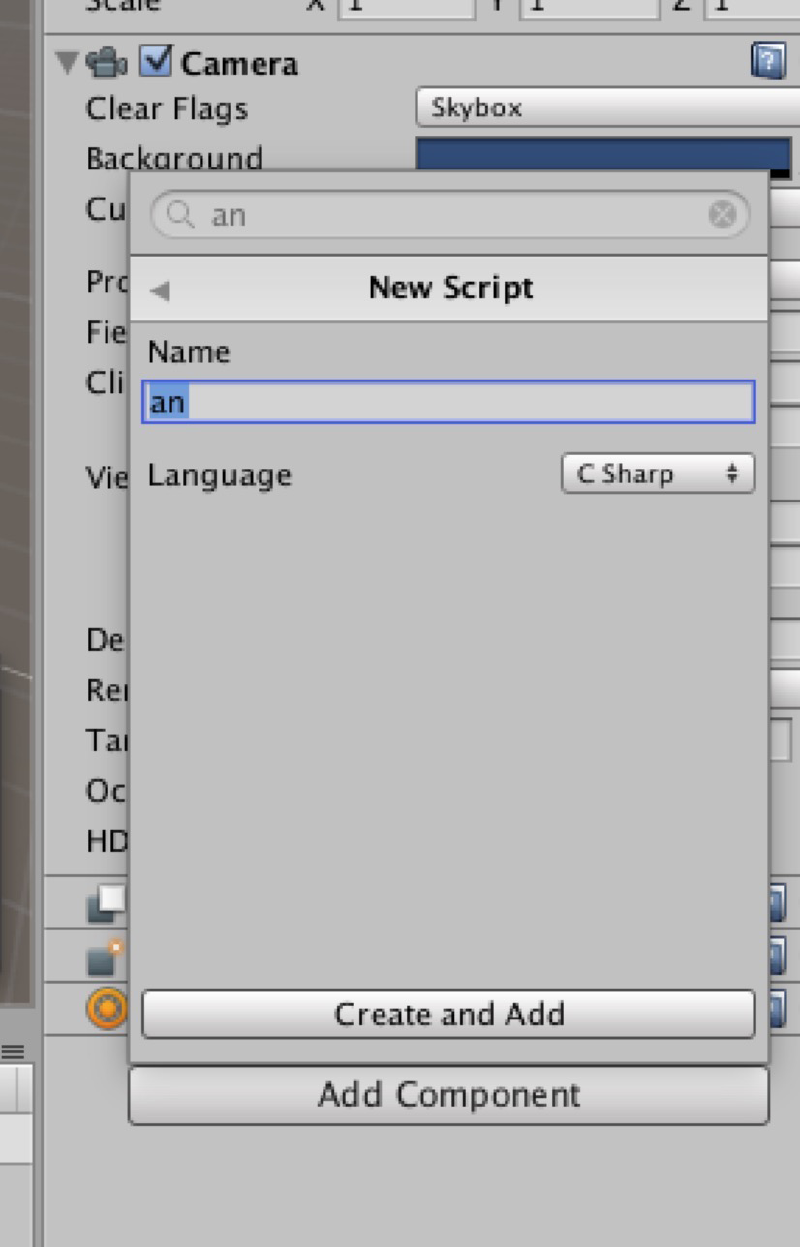800x1247 pixels.
Task: Disable the Camera component checkbox
Action: click(x=155, y=62)
